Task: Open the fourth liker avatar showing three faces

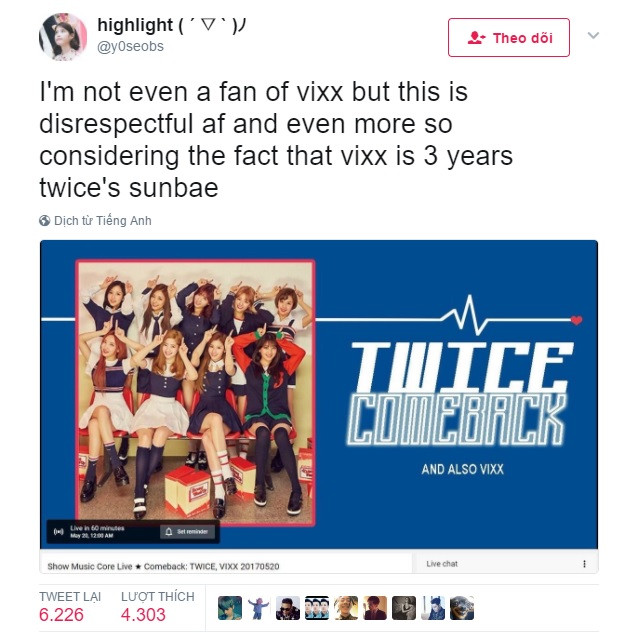Action: click(x=317, y=608)
